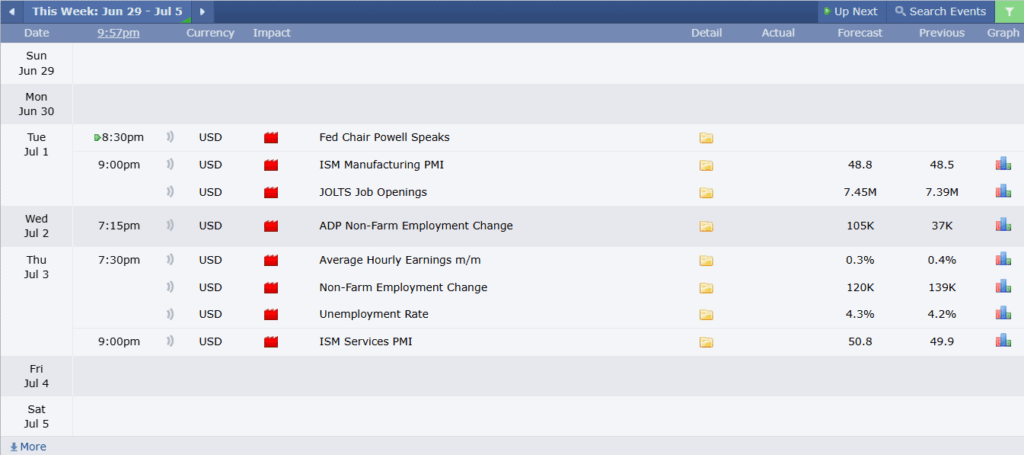Screen dimensions: 1024x455
Task: Toggle alert bell for JOLTS Job Openings
Action: pyautogui.click(x=170, y=192)
